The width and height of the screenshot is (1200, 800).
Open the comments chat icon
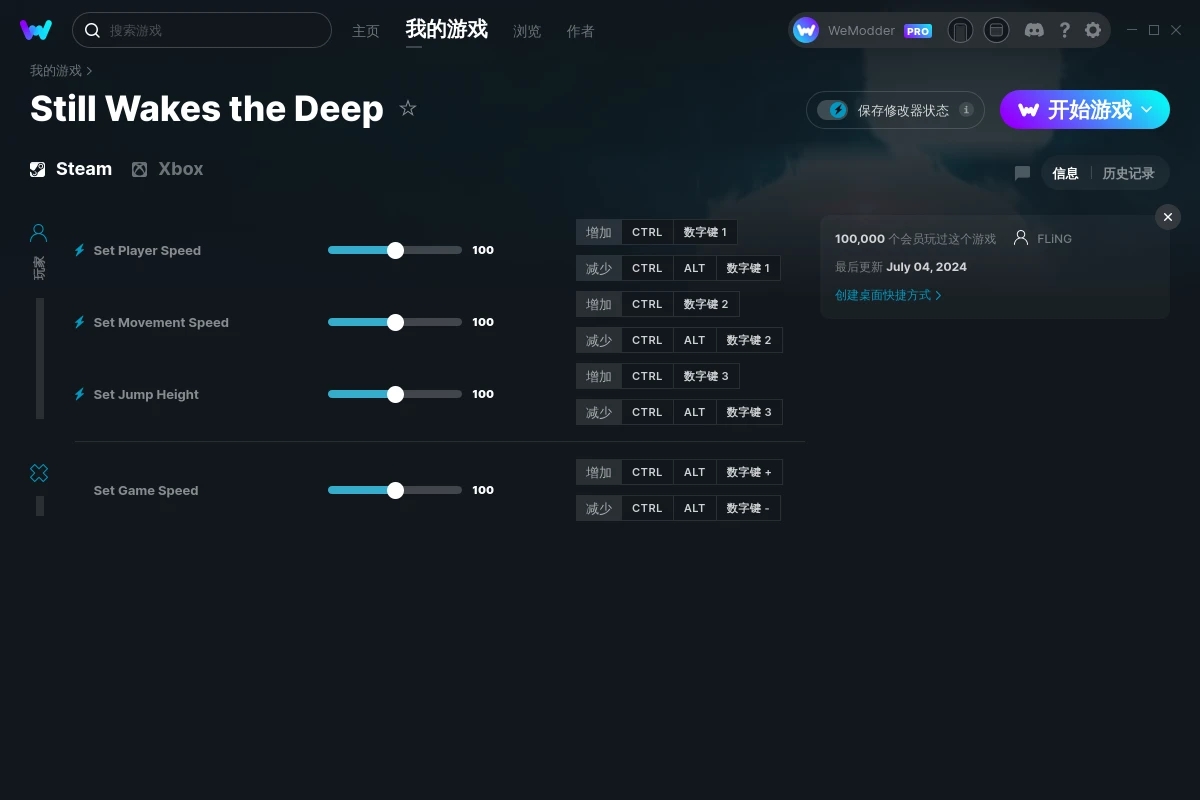point(1022,173)
